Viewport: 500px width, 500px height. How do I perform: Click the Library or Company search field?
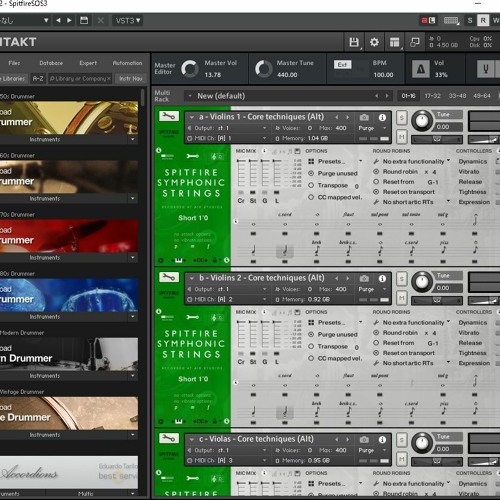point(80,79)
